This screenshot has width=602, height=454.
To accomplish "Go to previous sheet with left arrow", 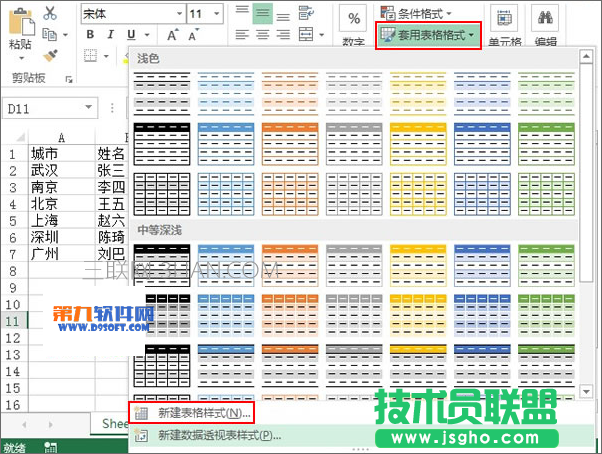I will point(25,425).
